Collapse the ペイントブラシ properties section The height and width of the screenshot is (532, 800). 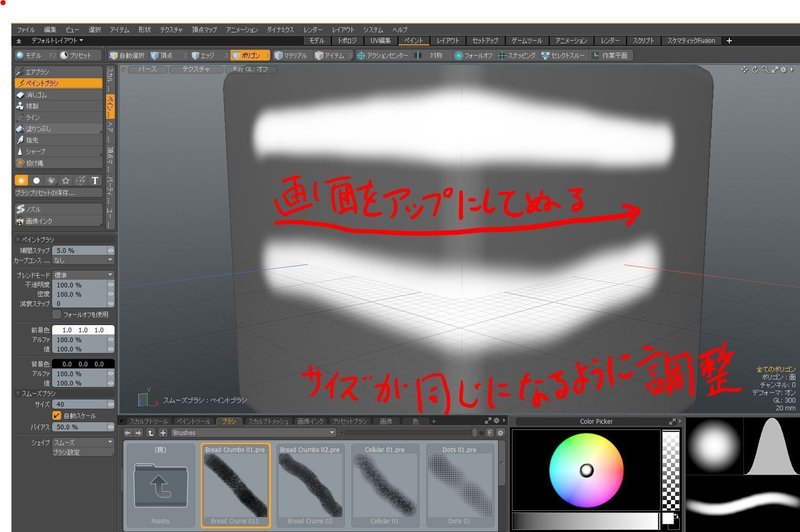pos(17,240)
